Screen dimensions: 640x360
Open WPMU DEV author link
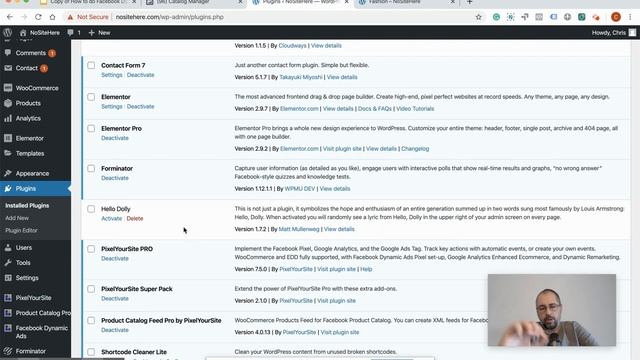tap(300, 189)
